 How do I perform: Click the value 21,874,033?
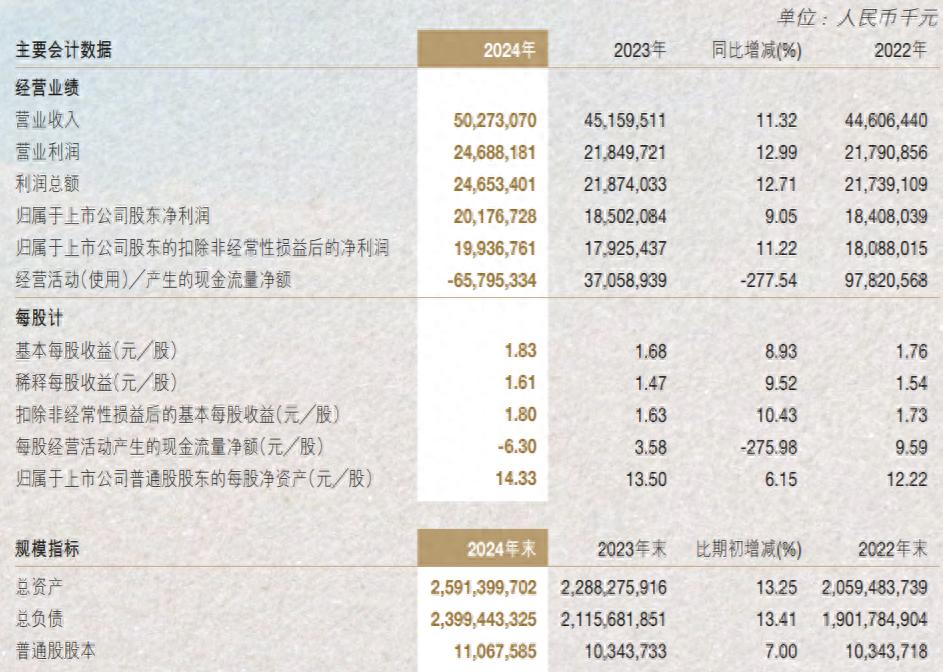click(625, 184)
